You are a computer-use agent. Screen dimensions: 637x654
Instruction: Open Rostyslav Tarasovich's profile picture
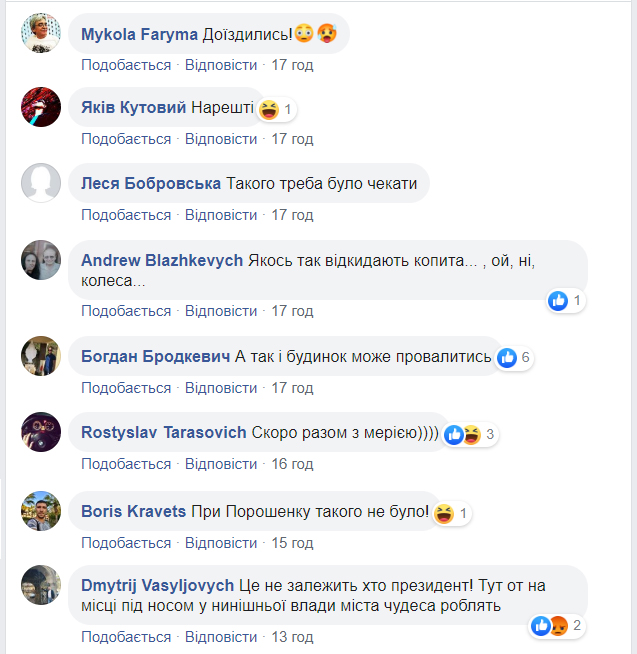pyautogui.click(x=41, y=432)
